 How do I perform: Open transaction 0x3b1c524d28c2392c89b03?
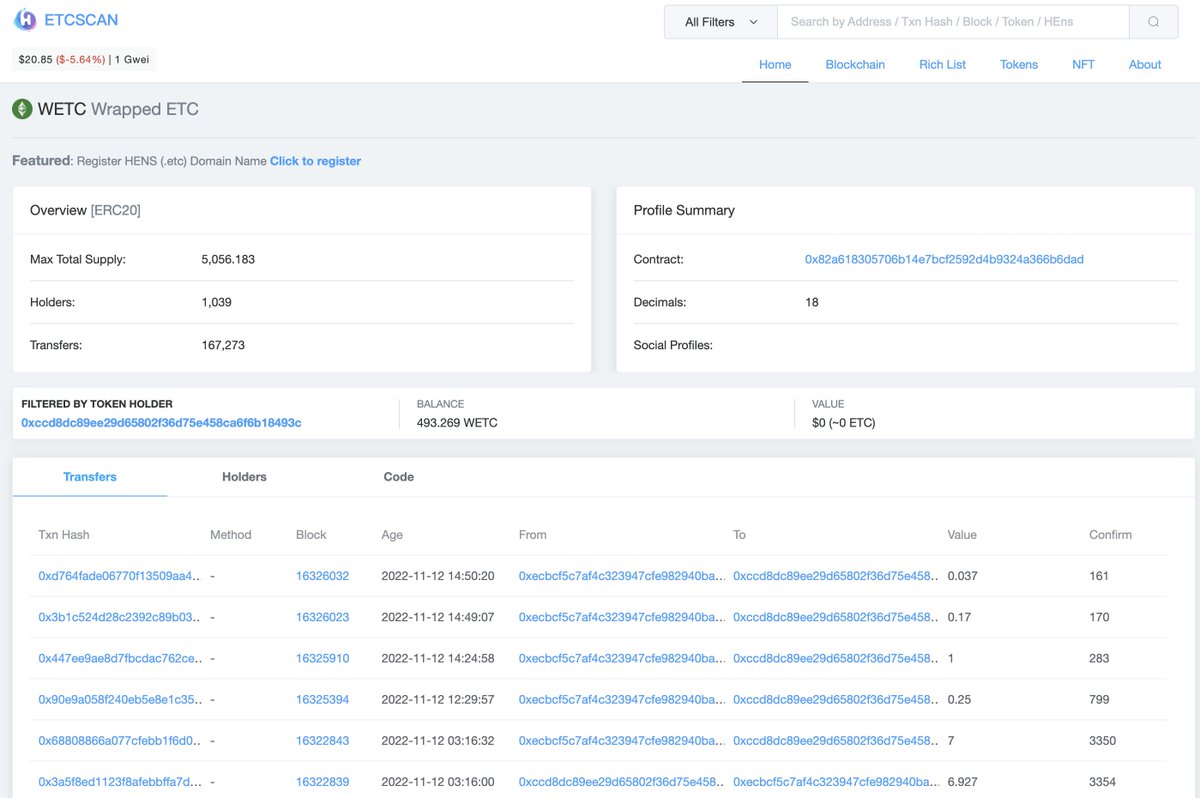(120, 617)
